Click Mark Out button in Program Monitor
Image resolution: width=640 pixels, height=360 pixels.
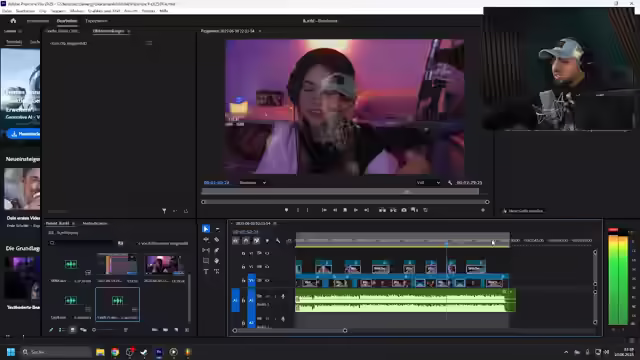(307, 210)
